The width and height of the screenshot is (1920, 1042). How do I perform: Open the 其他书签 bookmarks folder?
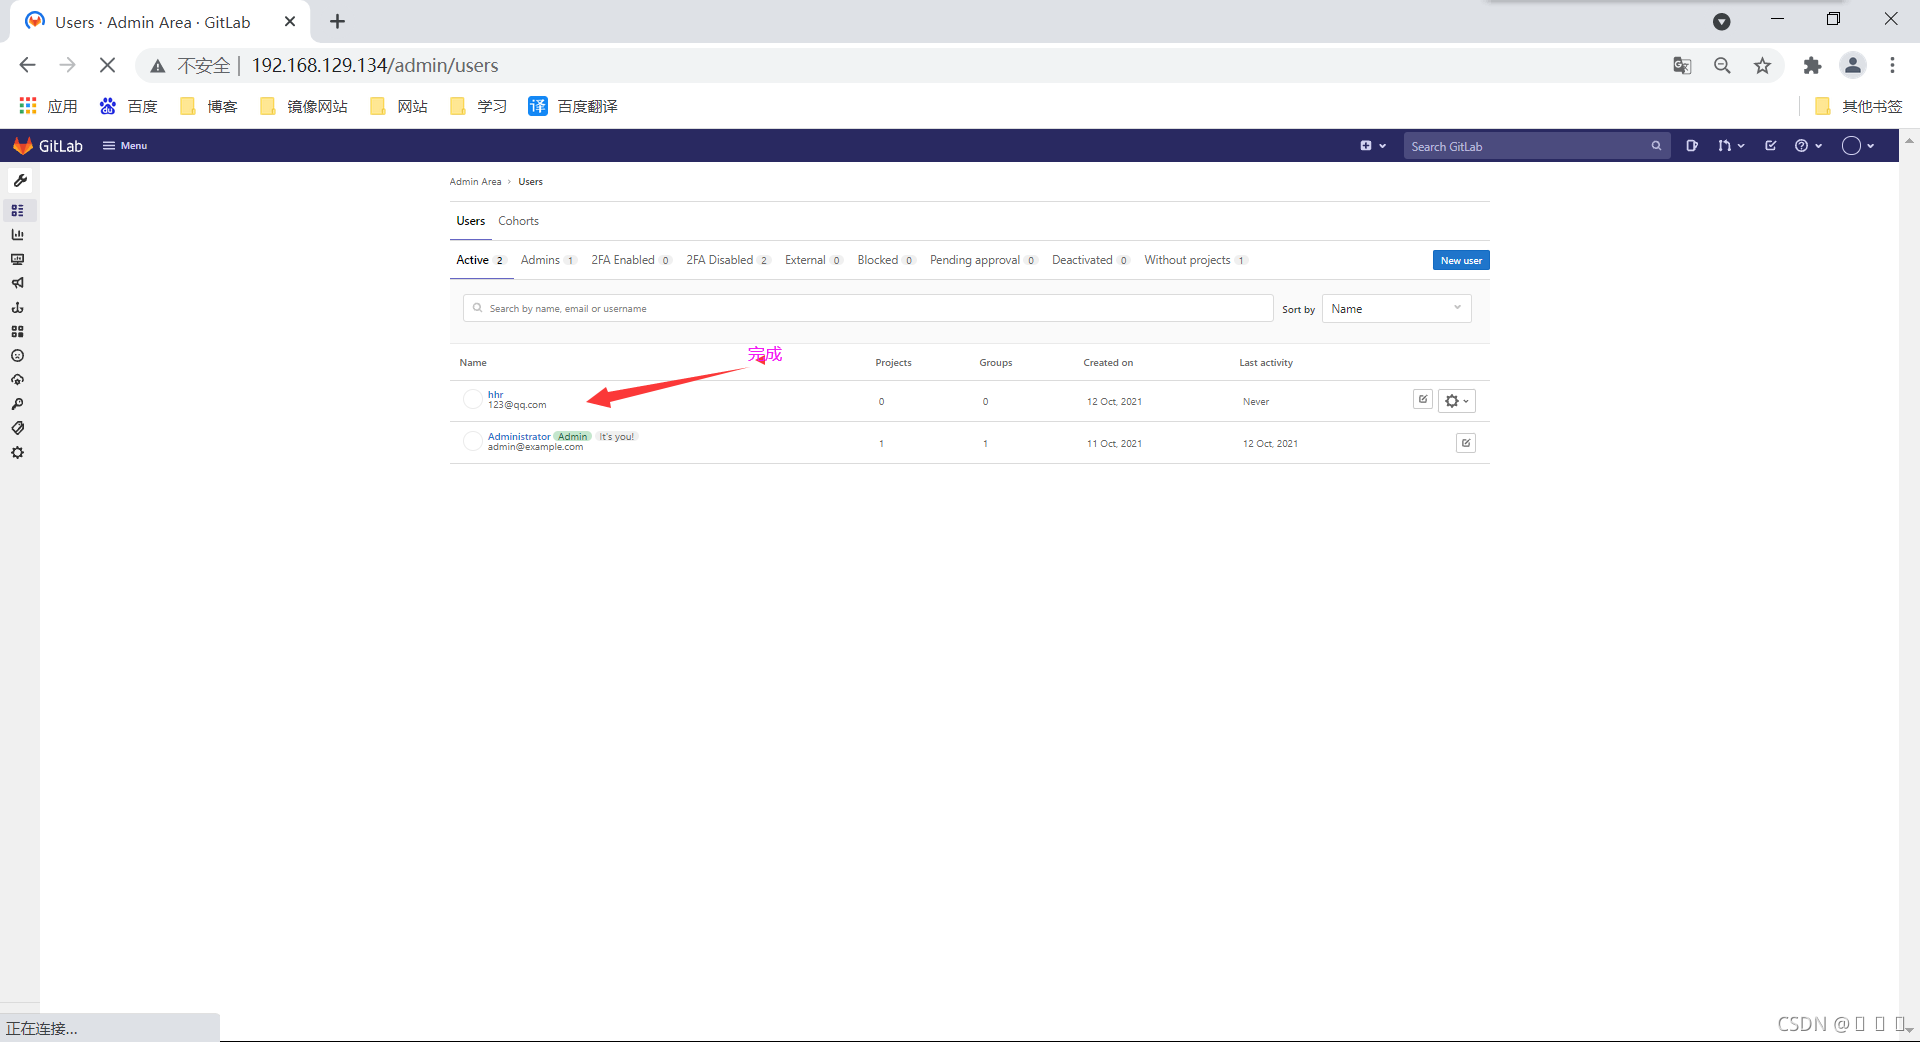click(x=1858, y=106)
